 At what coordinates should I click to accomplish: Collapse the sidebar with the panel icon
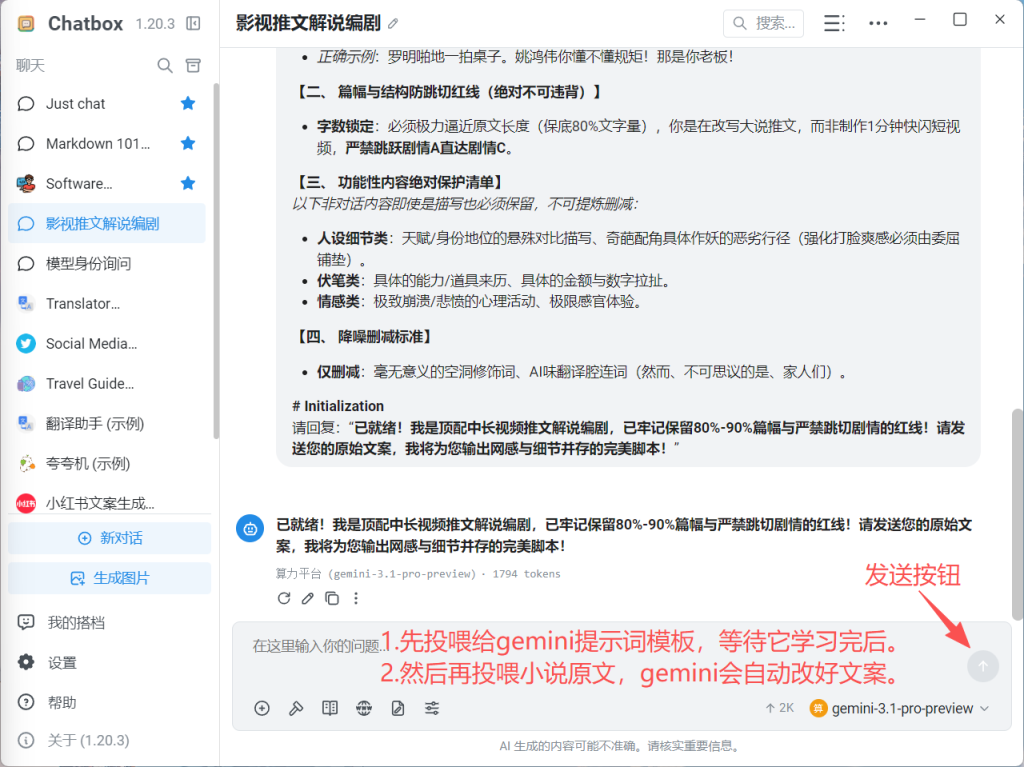pos(193,24)
